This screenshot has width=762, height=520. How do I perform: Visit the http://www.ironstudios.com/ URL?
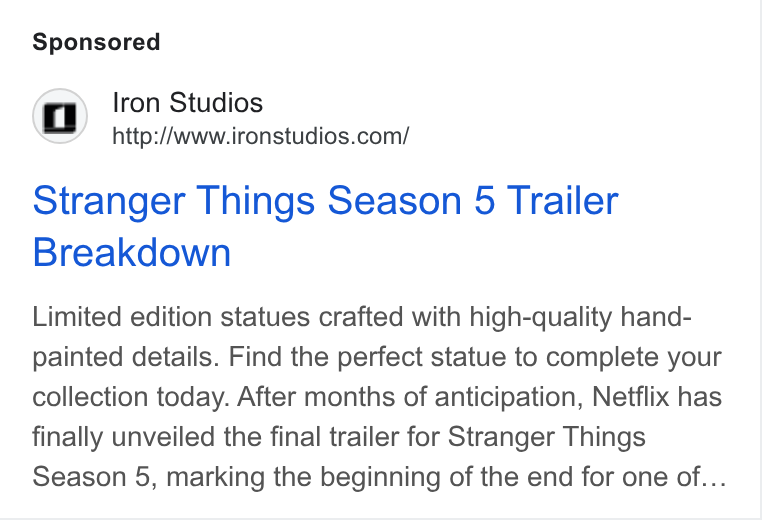[x=260, y=136]
